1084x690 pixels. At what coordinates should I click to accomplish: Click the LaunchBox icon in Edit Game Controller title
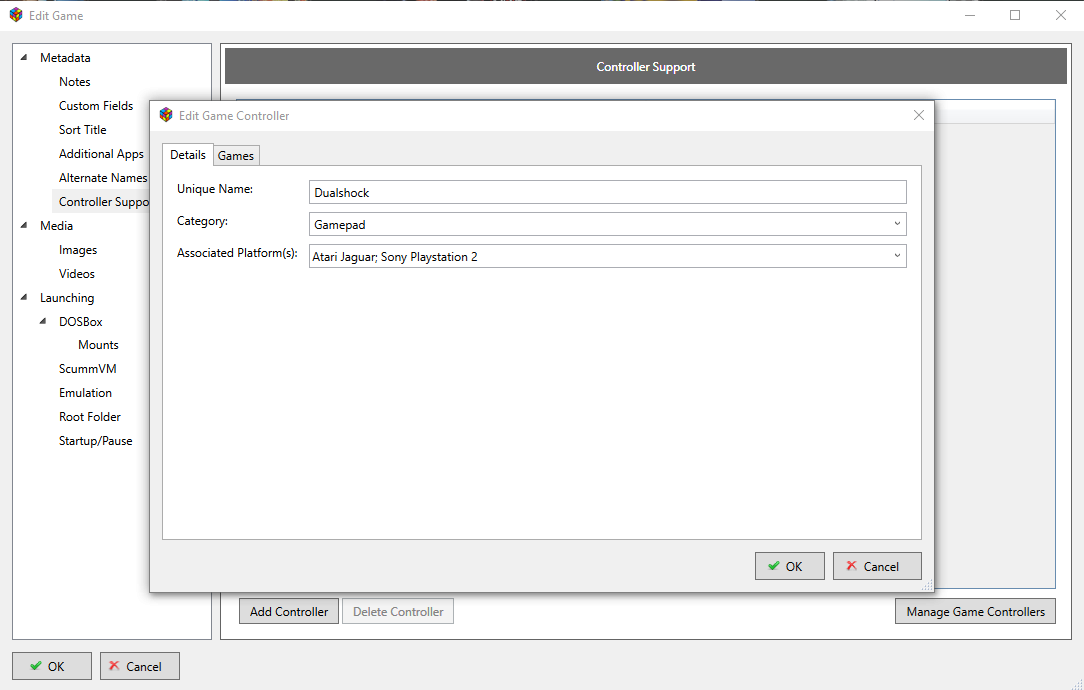(166, 115)
